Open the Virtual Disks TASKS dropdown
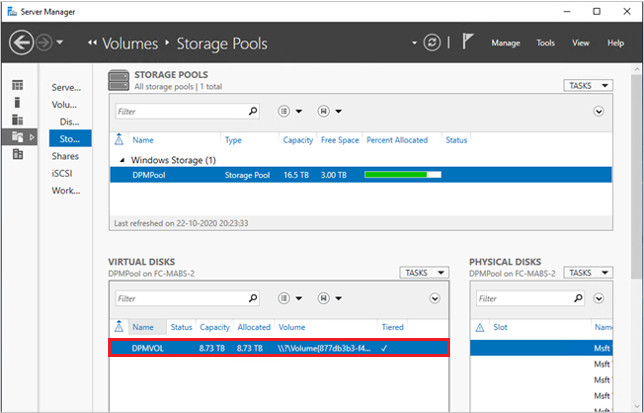 (x=424, y=272)
